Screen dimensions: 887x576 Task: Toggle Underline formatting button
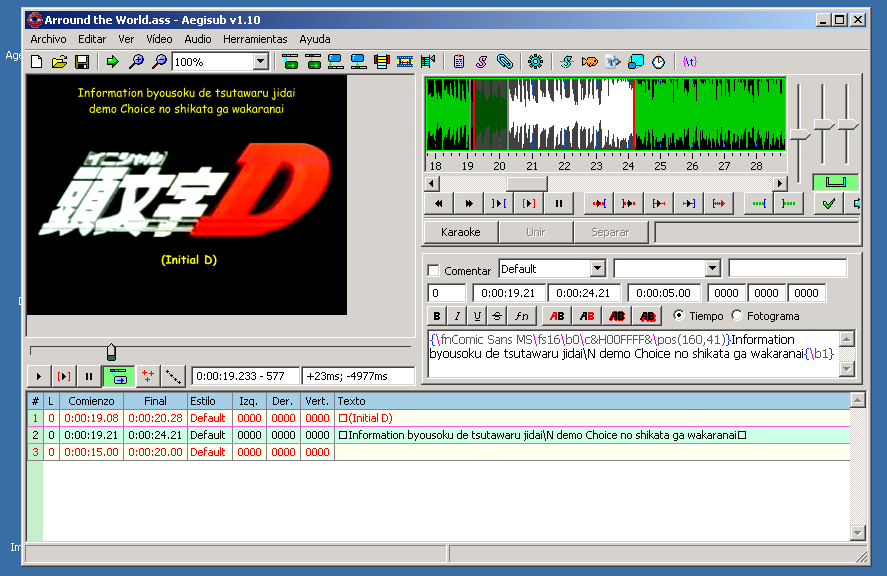pyautogui.click(x=477, y=316)
